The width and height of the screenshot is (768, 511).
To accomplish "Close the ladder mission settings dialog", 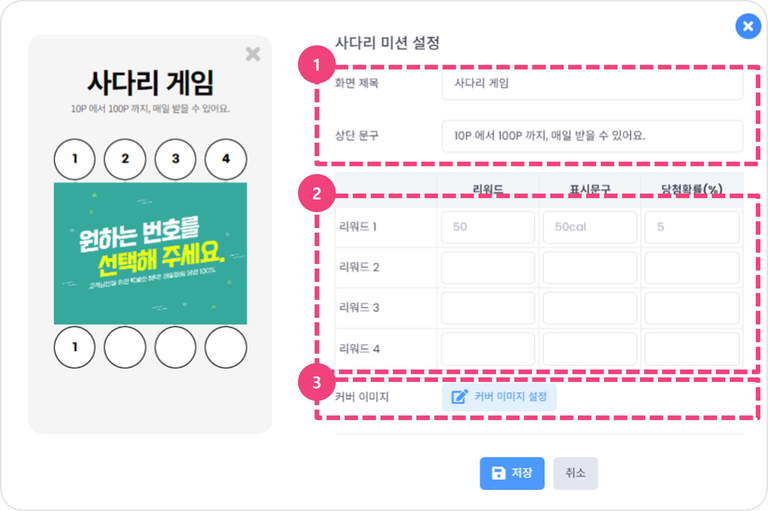I will click(747, 27).
